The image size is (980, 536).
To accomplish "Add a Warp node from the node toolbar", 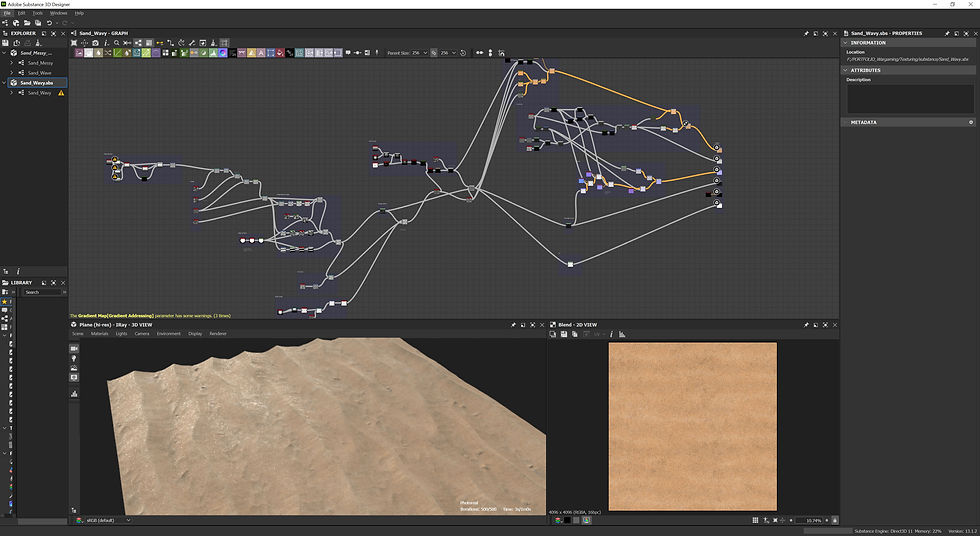I will pos(299,52).
